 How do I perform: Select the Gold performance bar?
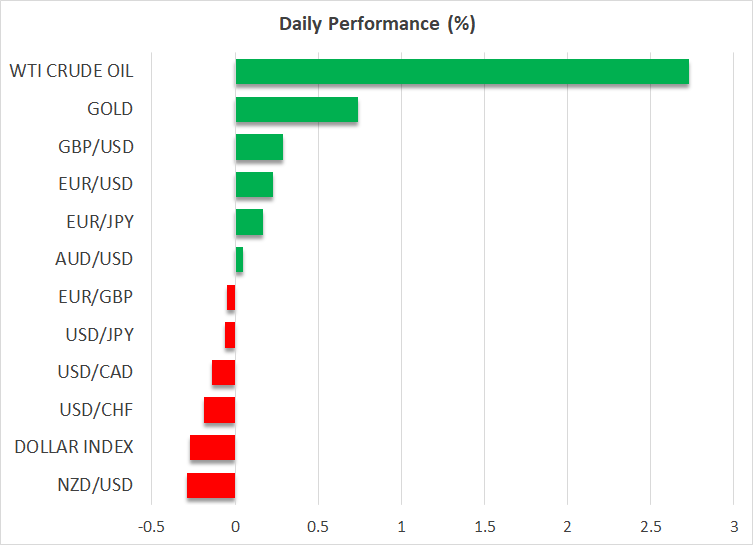coord(296,109)
